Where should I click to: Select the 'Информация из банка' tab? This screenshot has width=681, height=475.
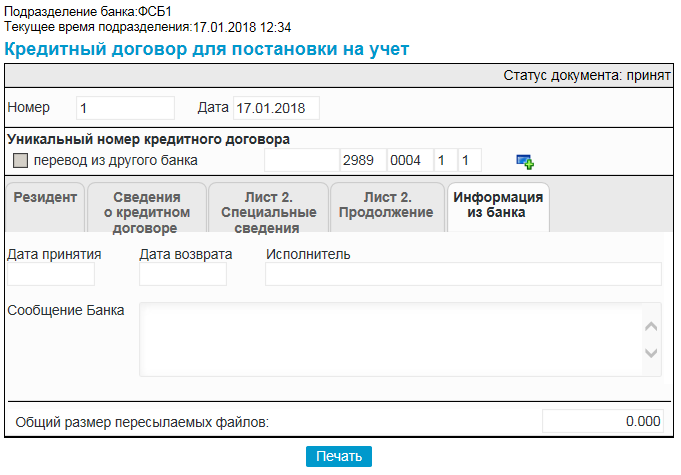pyautogui.click(x=498, y=207)
